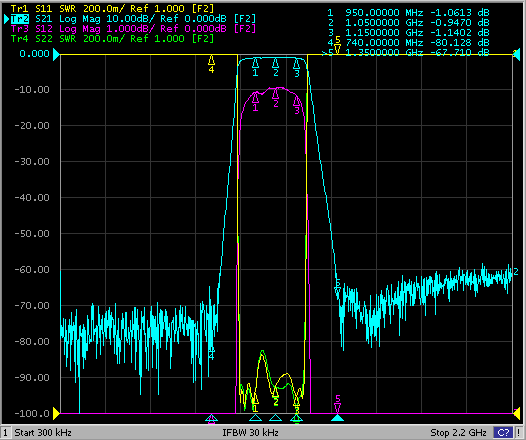
Task: Click the Start 300 kHz field
Action: (43, 433)
